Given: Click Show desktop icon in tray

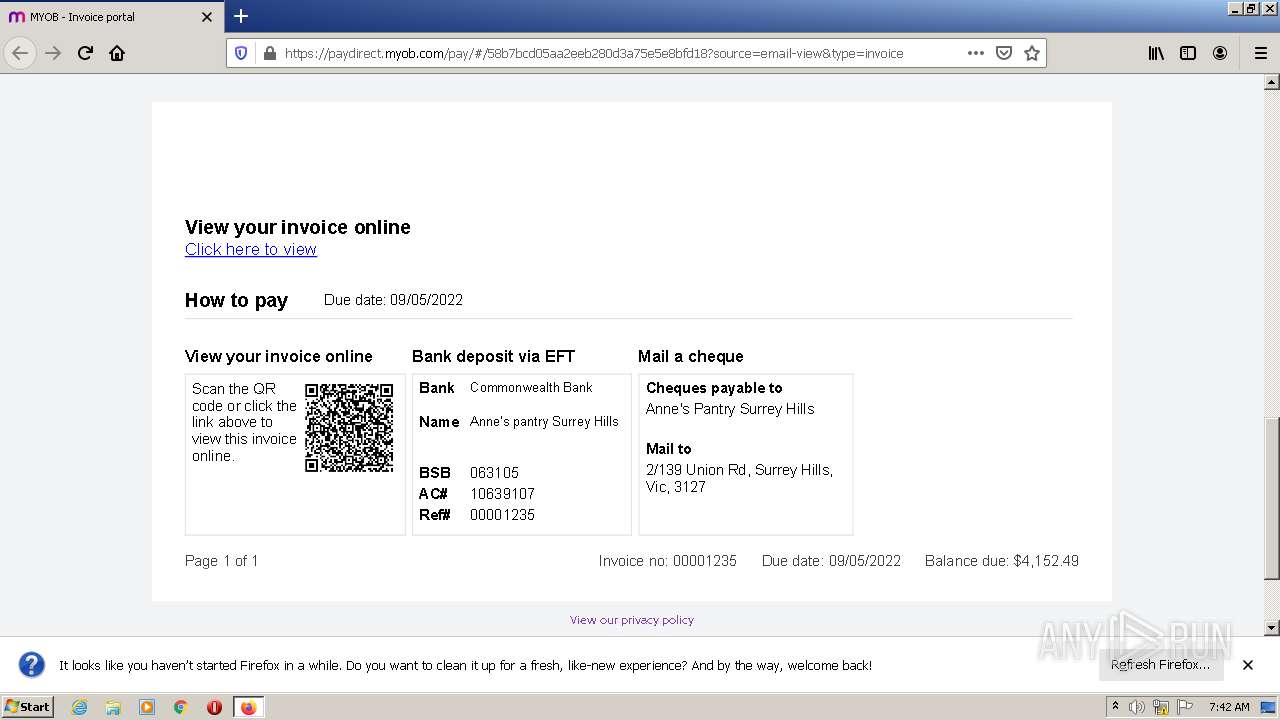Looking at the screenshot, I should [1269, 707].
